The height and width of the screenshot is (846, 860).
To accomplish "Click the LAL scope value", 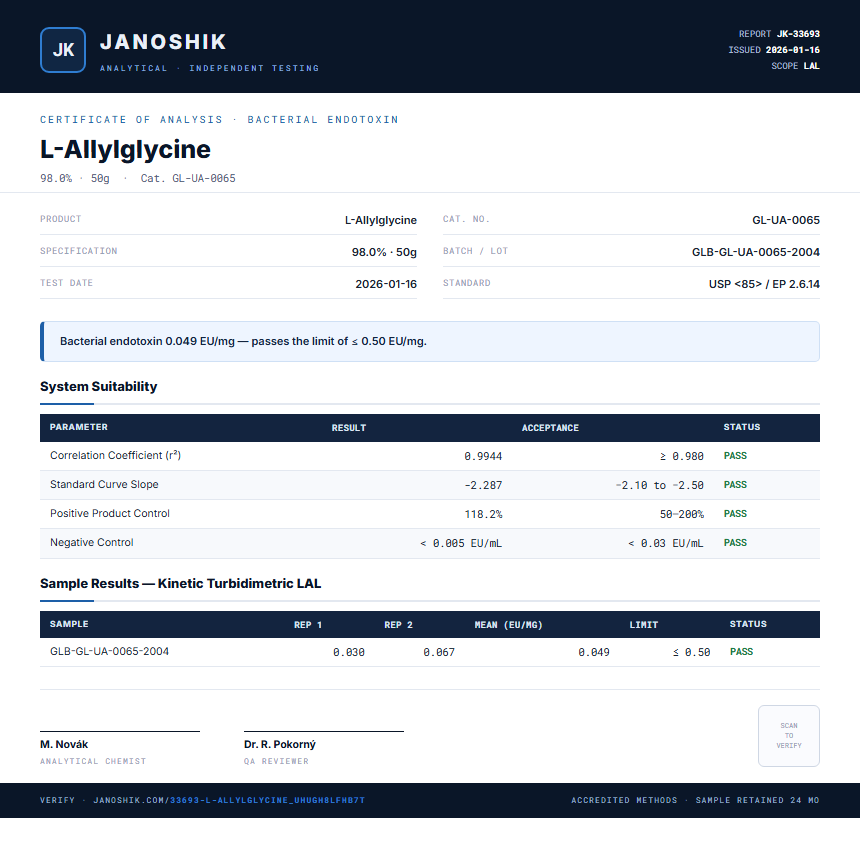I will tap(811, 66).
